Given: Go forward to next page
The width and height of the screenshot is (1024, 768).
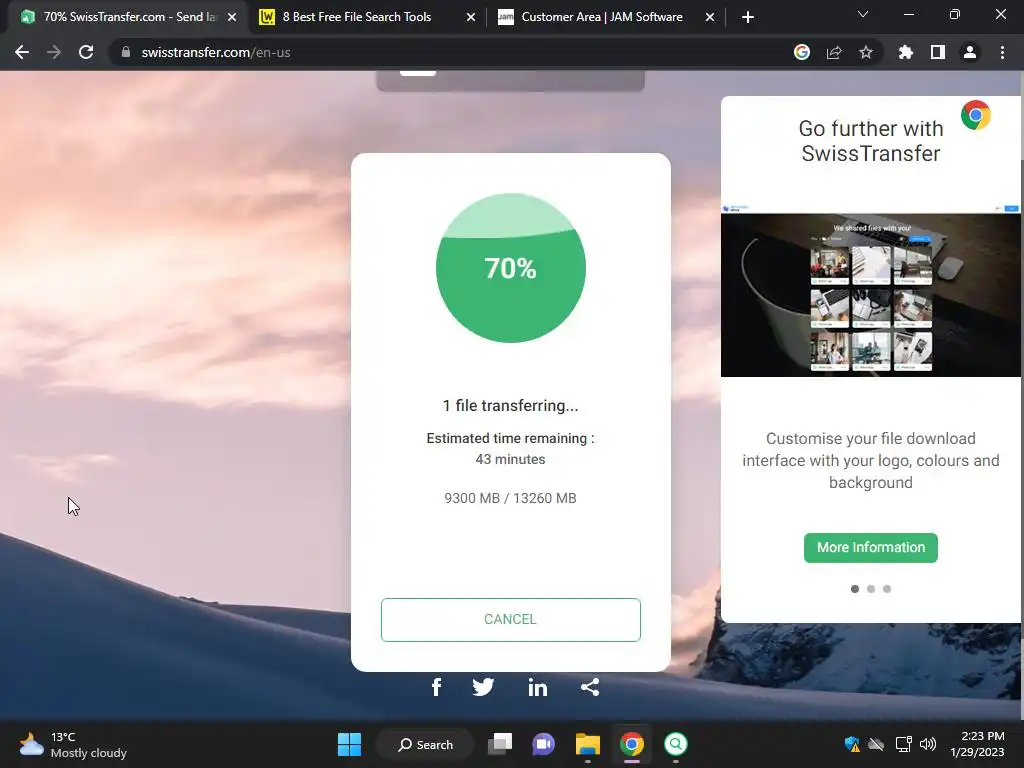Looking at the screenshot, I should 54,52.
